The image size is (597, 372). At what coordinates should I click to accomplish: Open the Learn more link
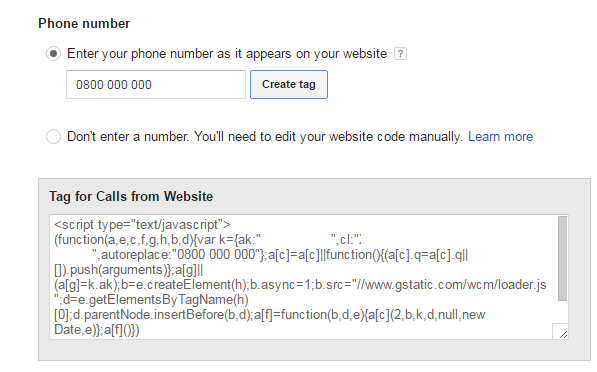500,136
